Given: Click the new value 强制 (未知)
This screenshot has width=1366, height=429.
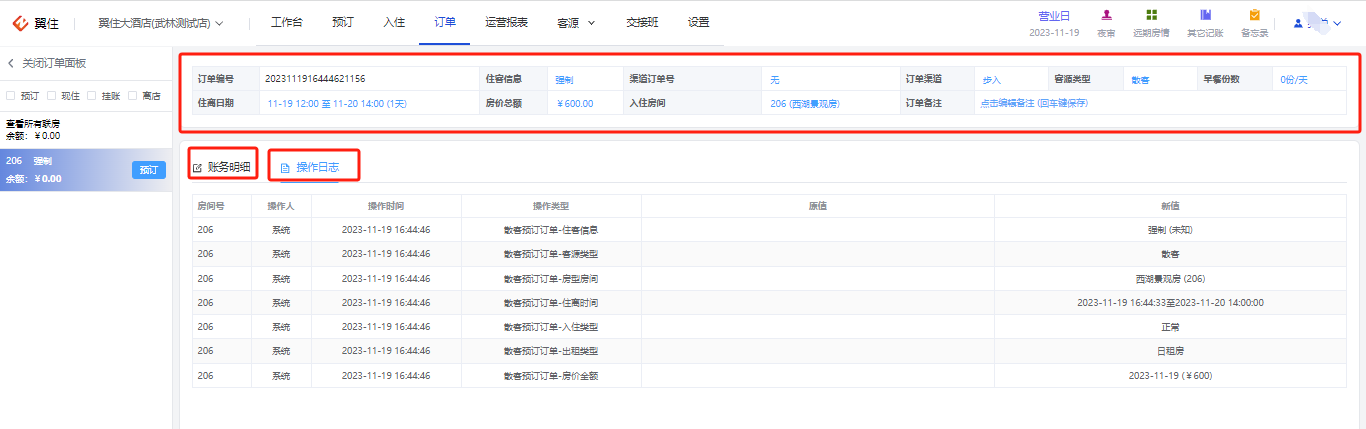Looking at the screenshot, I should tap(1170, 230).
